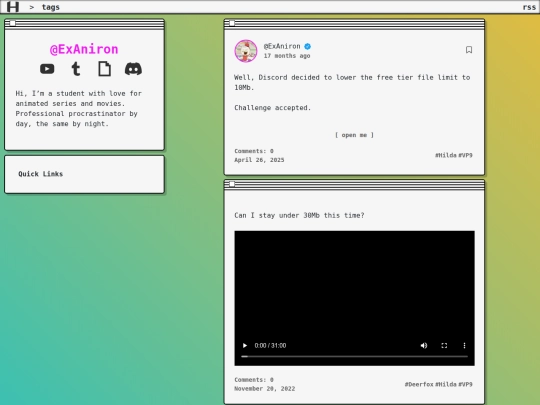
Task: Click the 0:00 / 31:00 time display
Action: point(270,345)
